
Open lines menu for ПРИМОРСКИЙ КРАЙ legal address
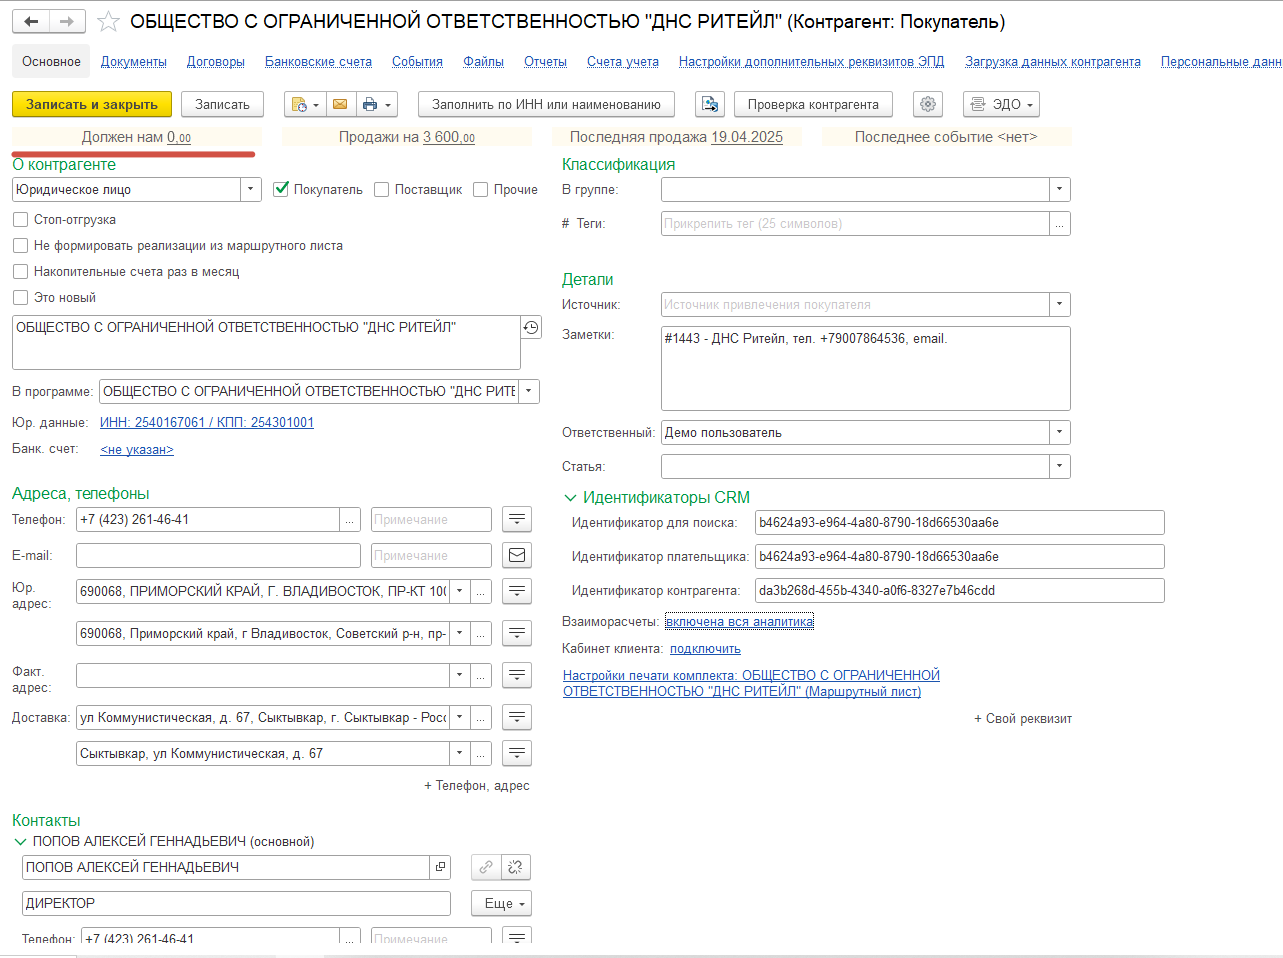click(517, 591)
